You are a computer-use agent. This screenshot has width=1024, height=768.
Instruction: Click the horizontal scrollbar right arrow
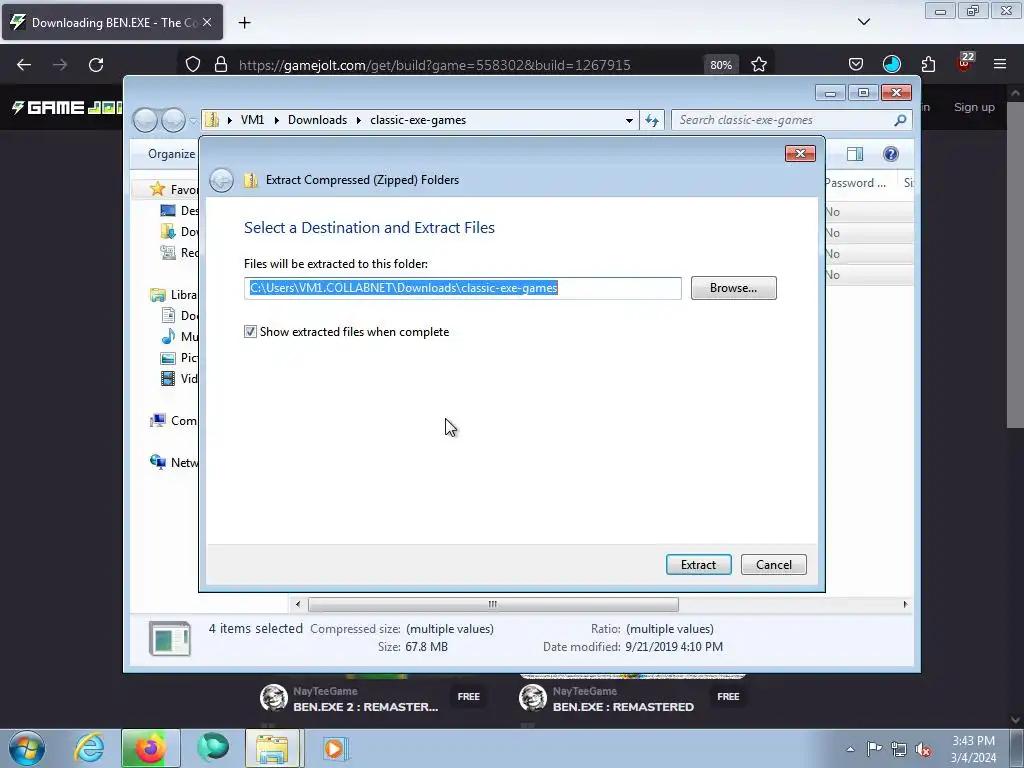point(905,604)
